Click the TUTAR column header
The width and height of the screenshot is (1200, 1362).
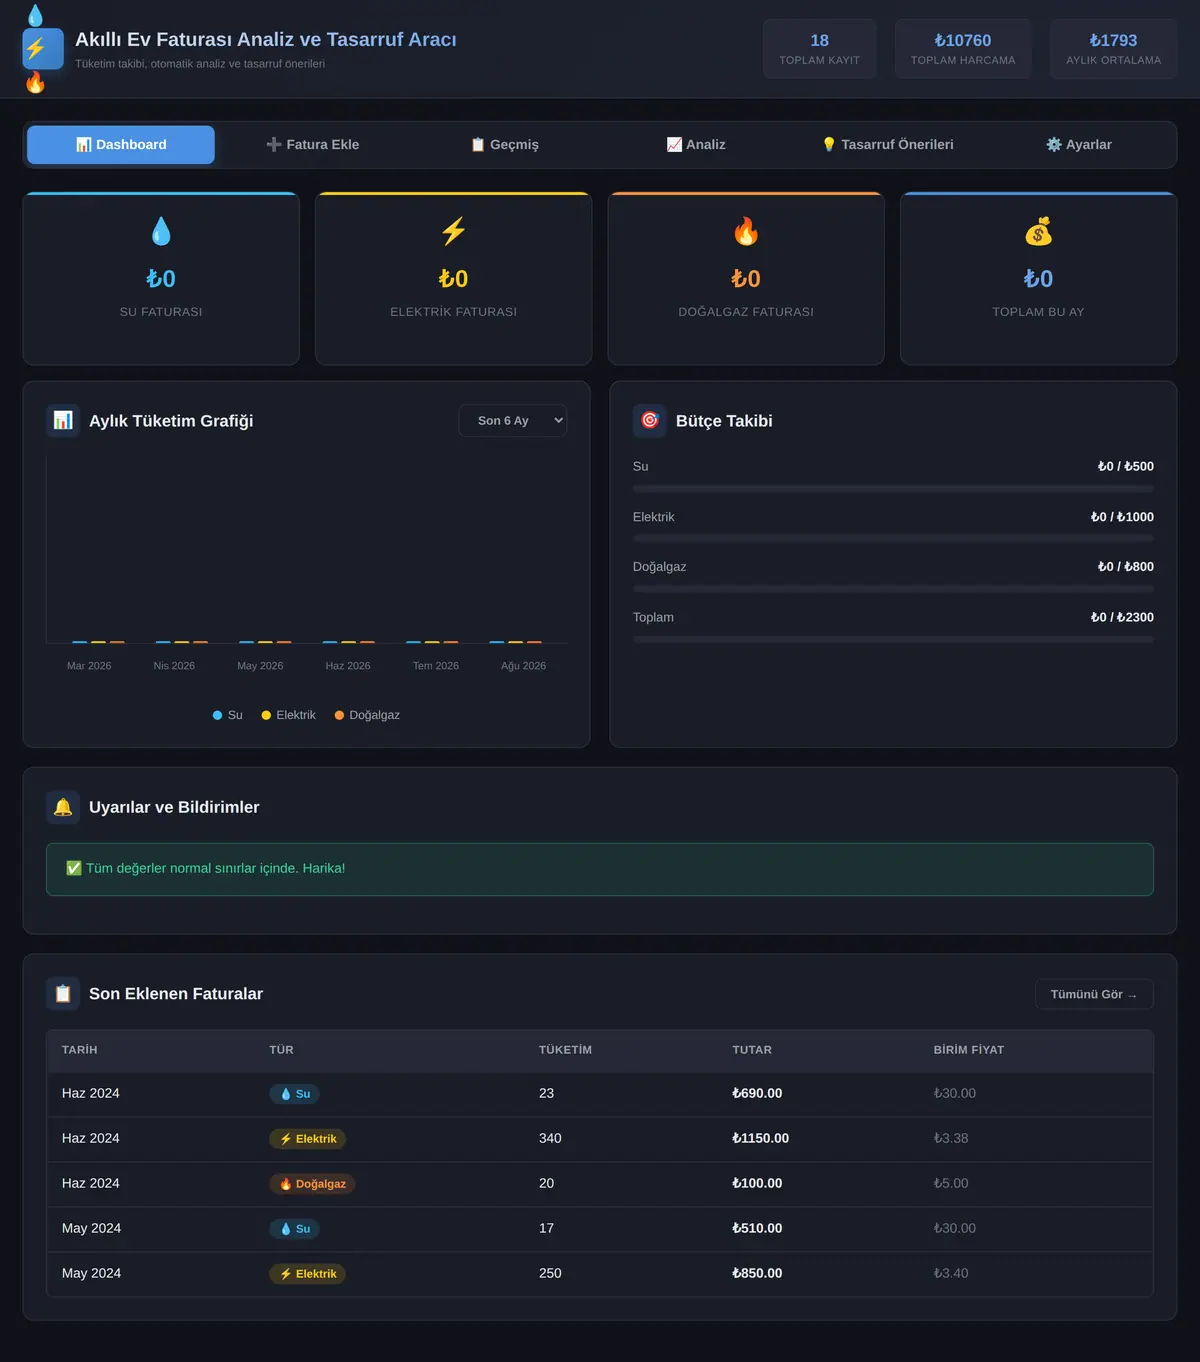click(752, 1050)
